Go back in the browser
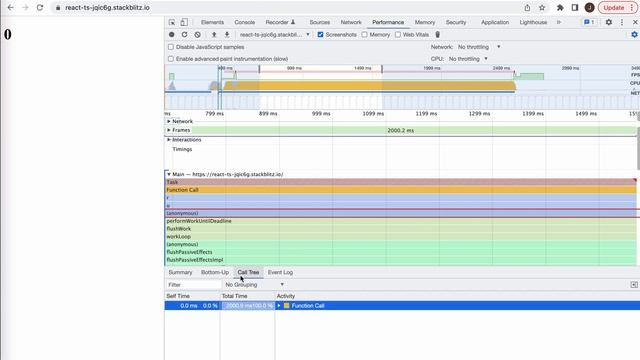The height and width of the screenshot is (360, 640). (11, 7)
